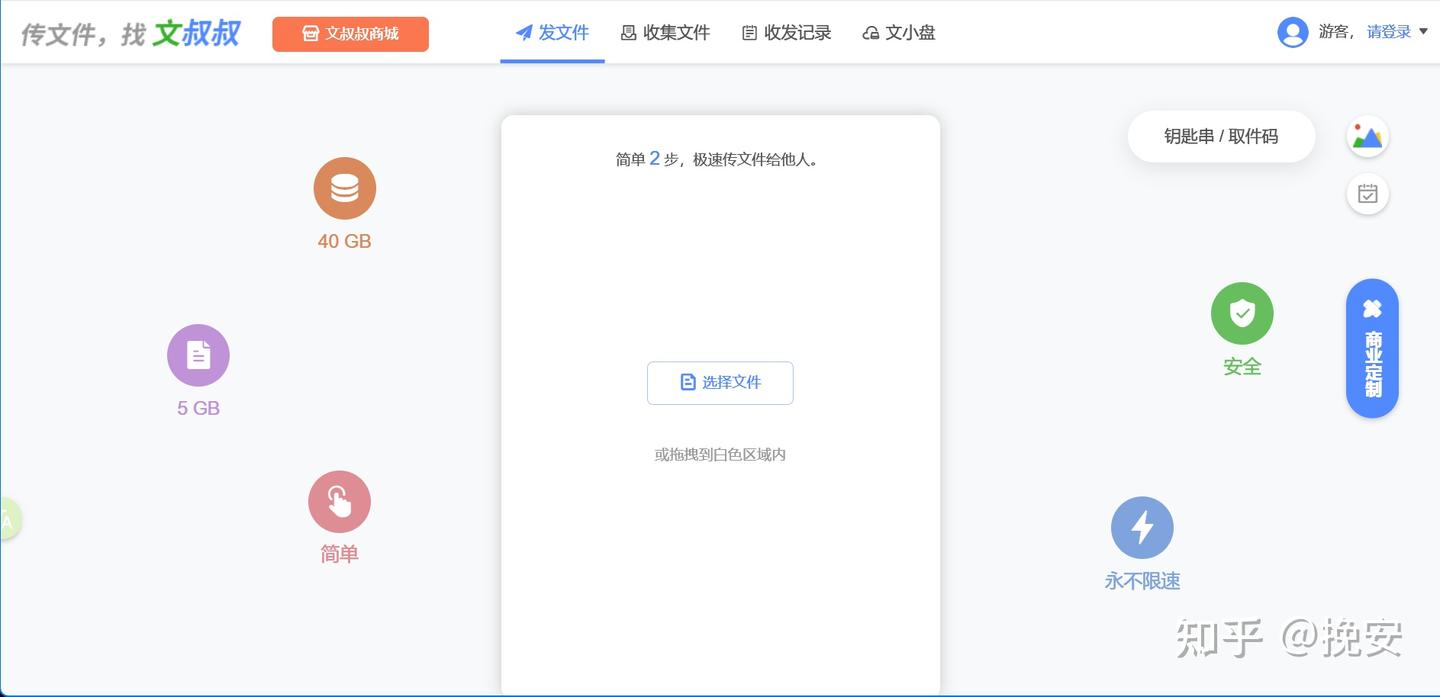Switch to the 文小盘 tab
This screenshot has width=1440, height=697.
coord(898,33)
